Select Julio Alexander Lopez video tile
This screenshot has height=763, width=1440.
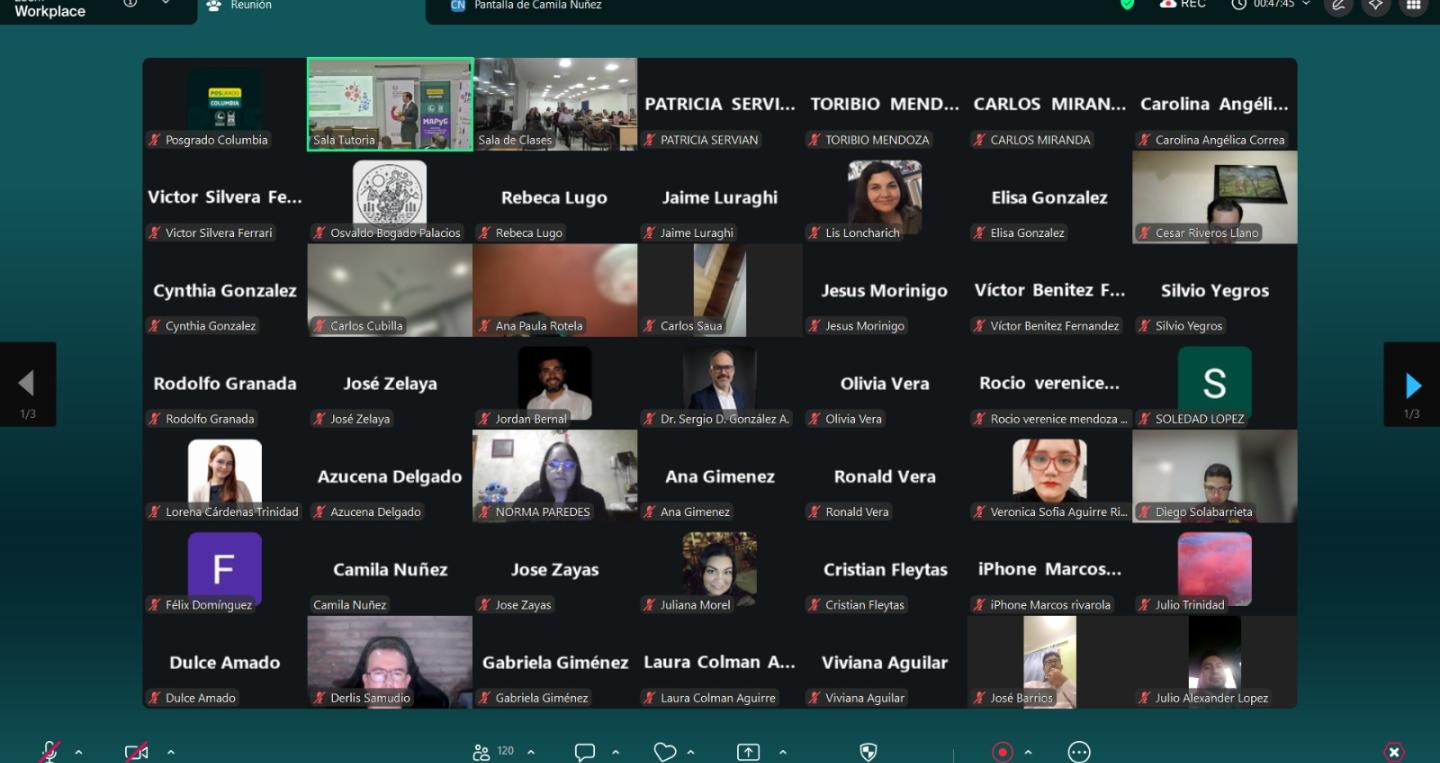coord(1215,662)
